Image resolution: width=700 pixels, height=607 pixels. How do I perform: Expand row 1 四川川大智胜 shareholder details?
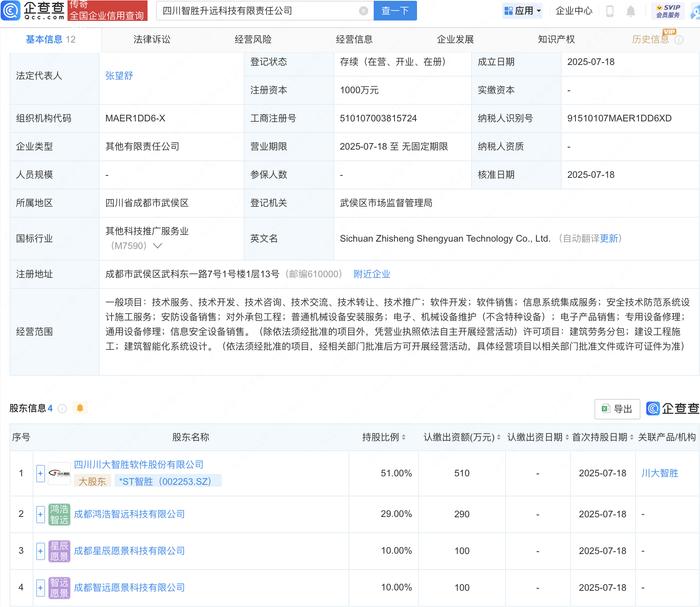[40, 474]
